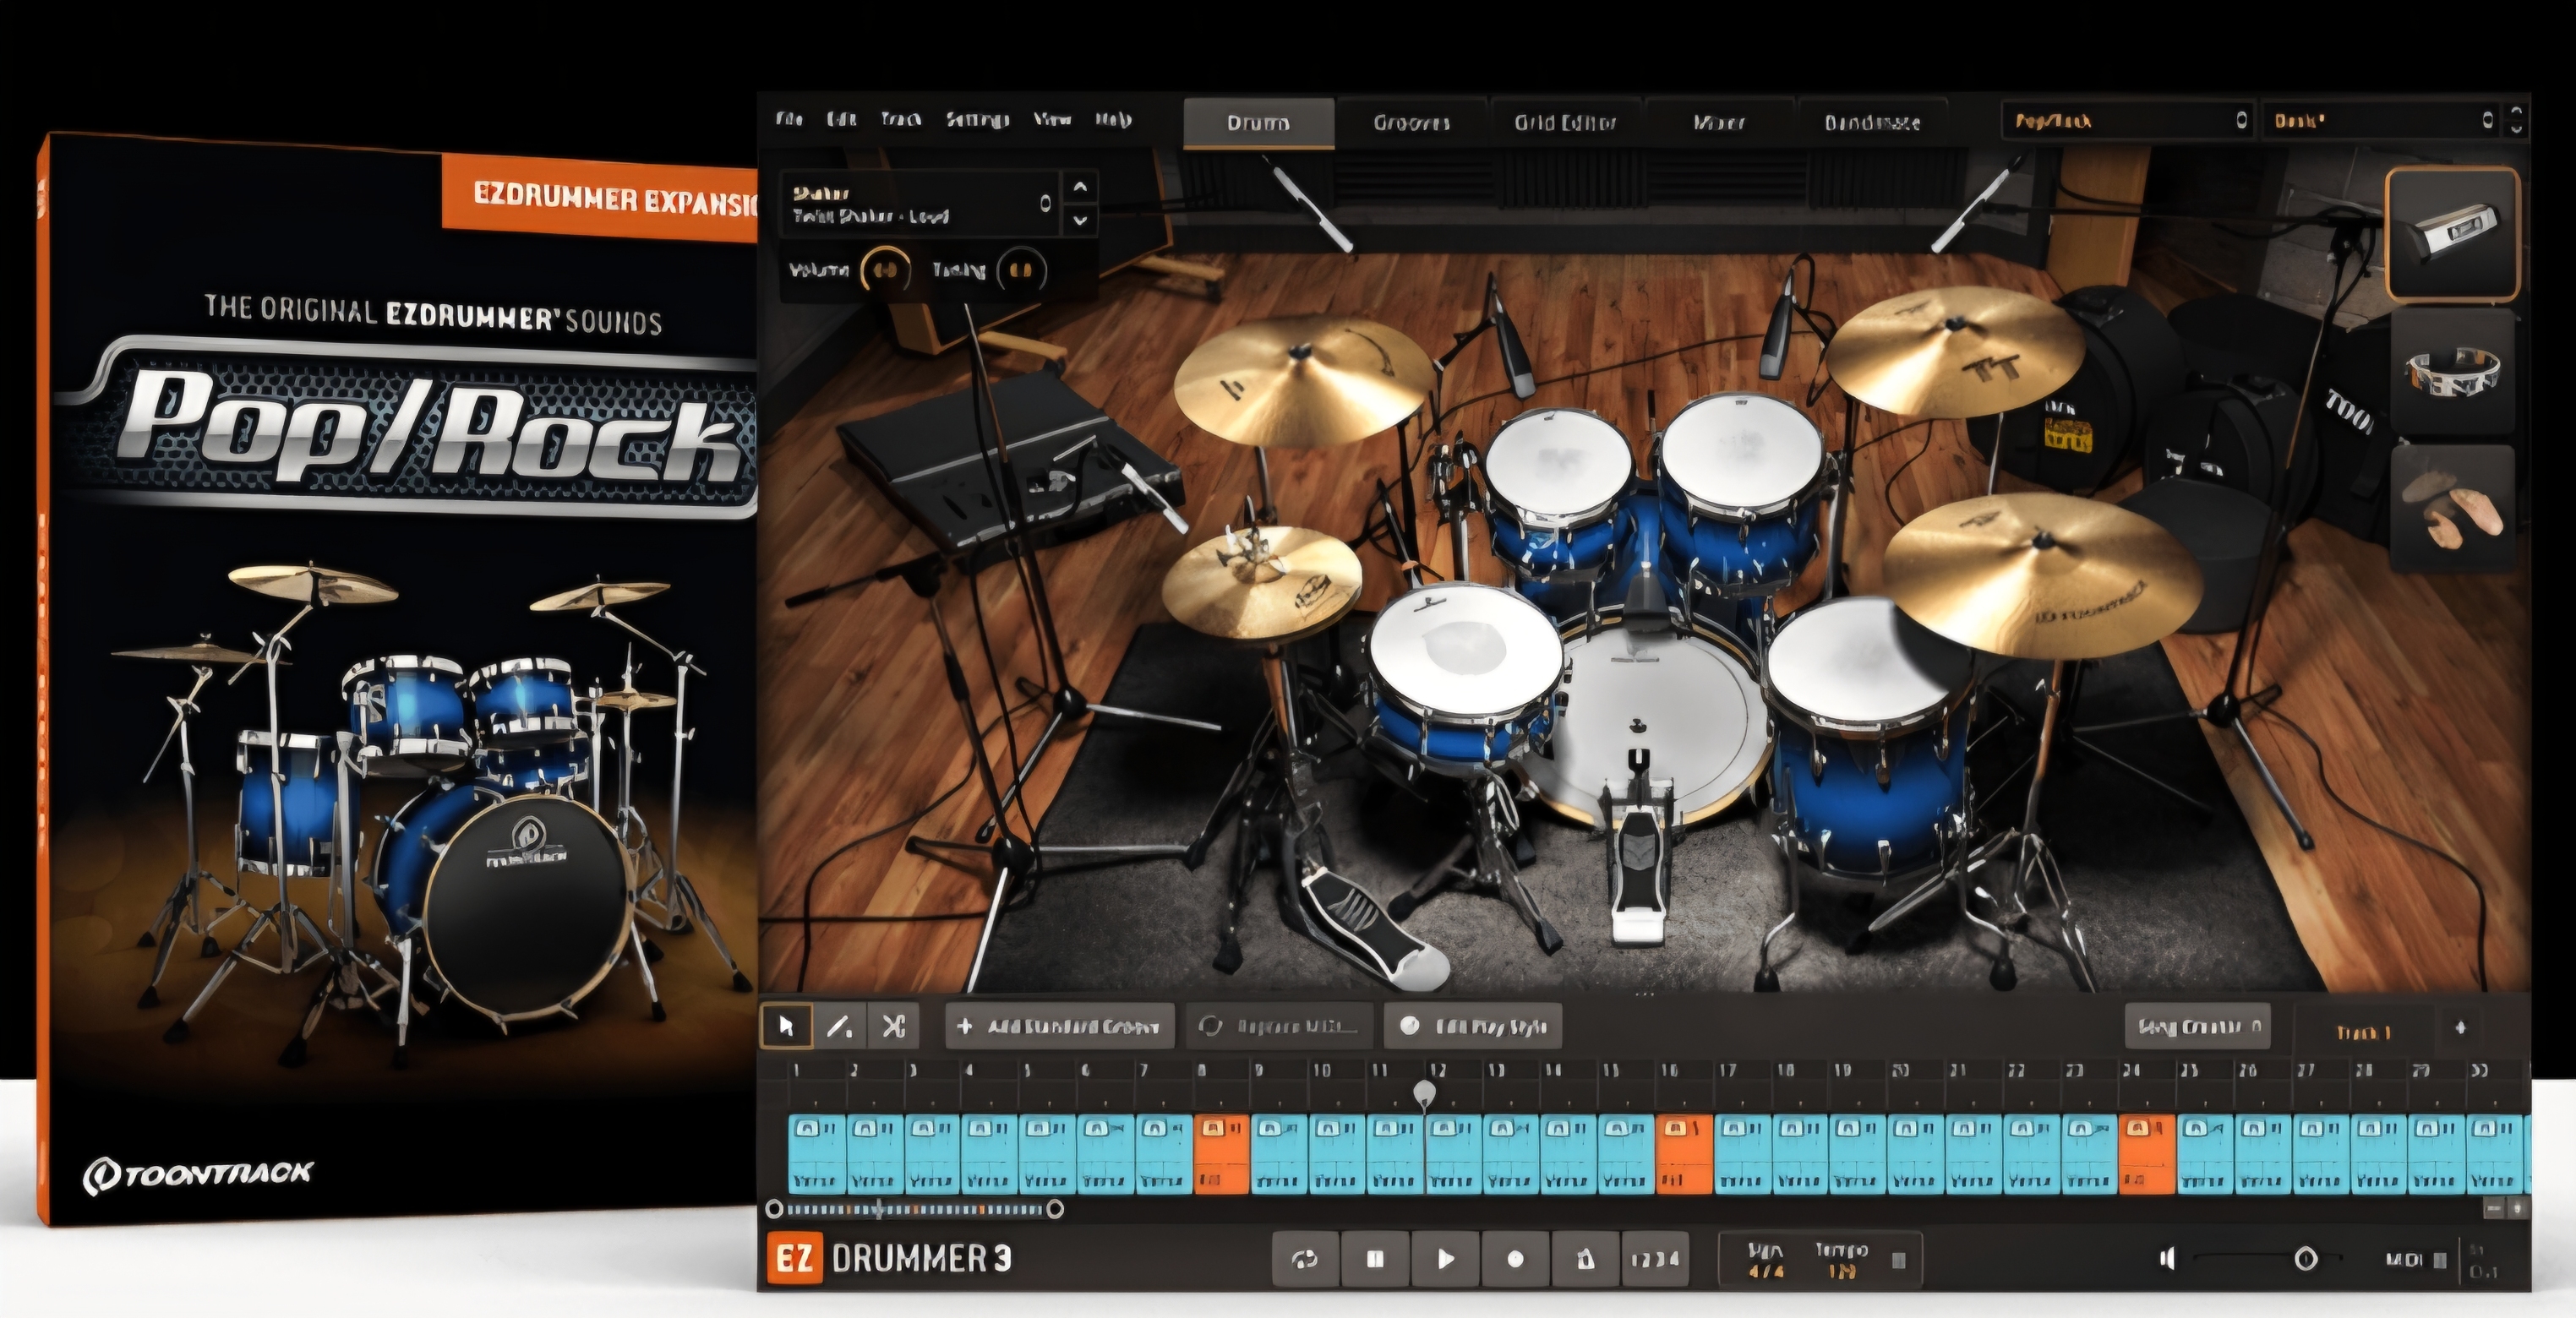Screen dimensions: 2576x1318
Task: Switch to the Bandmate tab
Action: 1873,123
